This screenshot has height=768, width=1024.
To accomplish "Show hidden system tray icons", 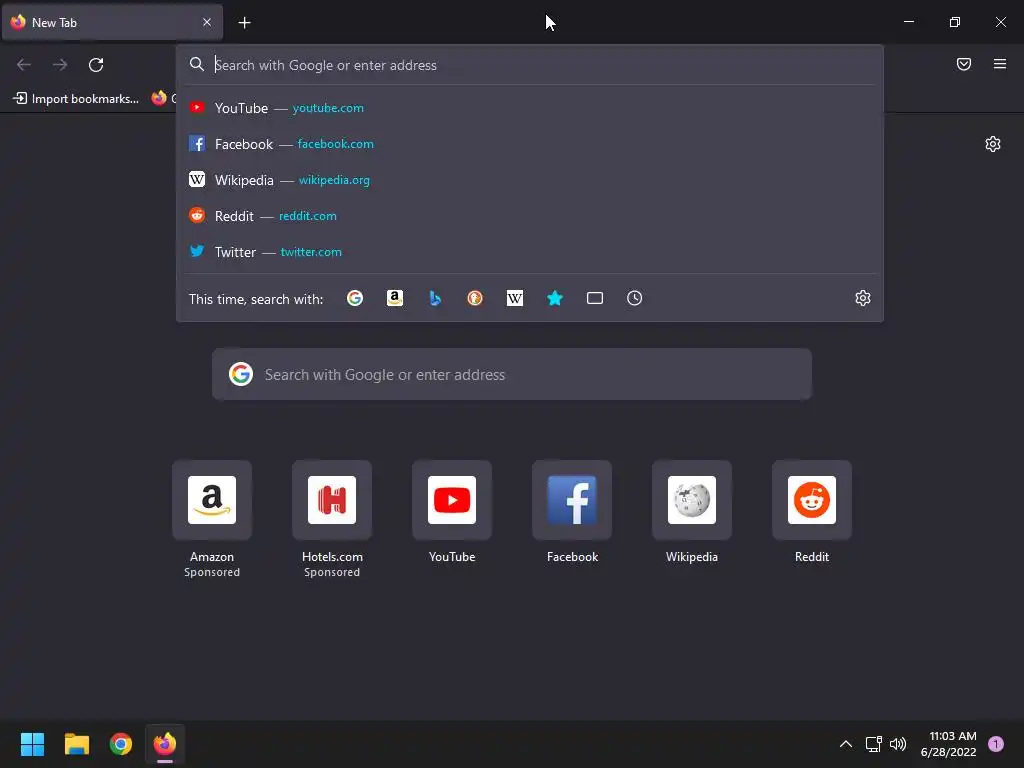I will (x=846, y=744).
